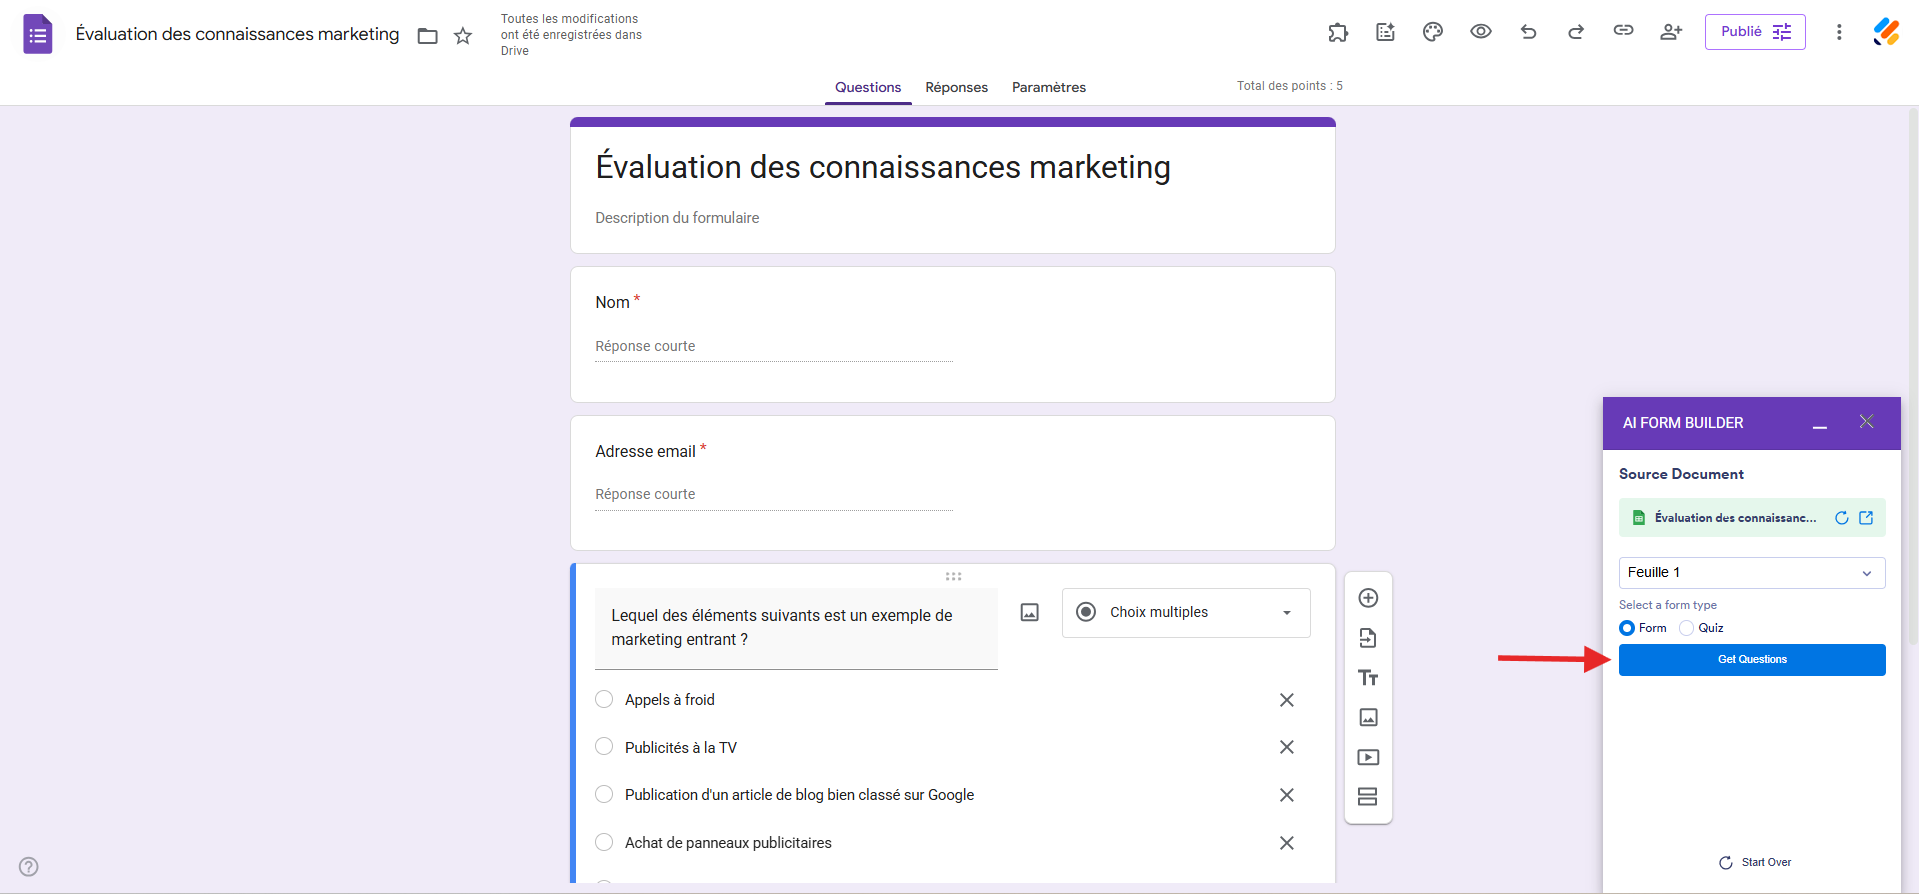Open the 'Feuille 1' sheet dropdown

click(x=1752, y=573)
